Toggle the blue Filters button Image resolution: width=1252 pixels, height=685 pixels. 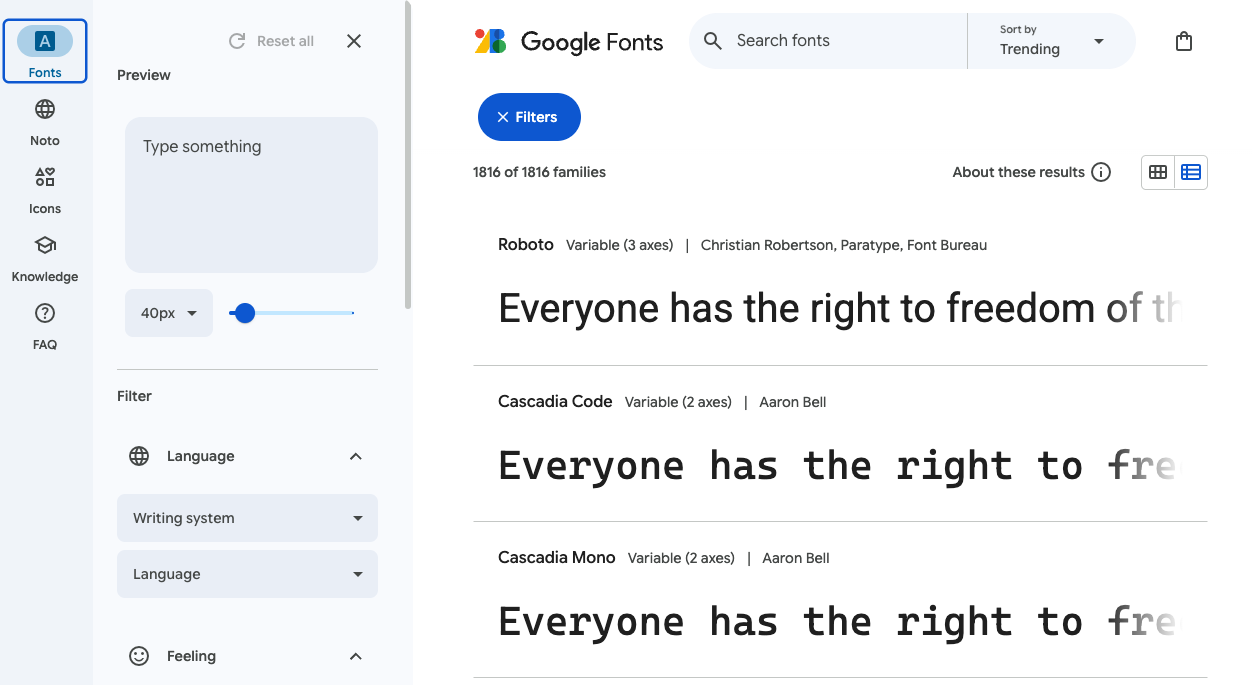click(x=529, y=117)
